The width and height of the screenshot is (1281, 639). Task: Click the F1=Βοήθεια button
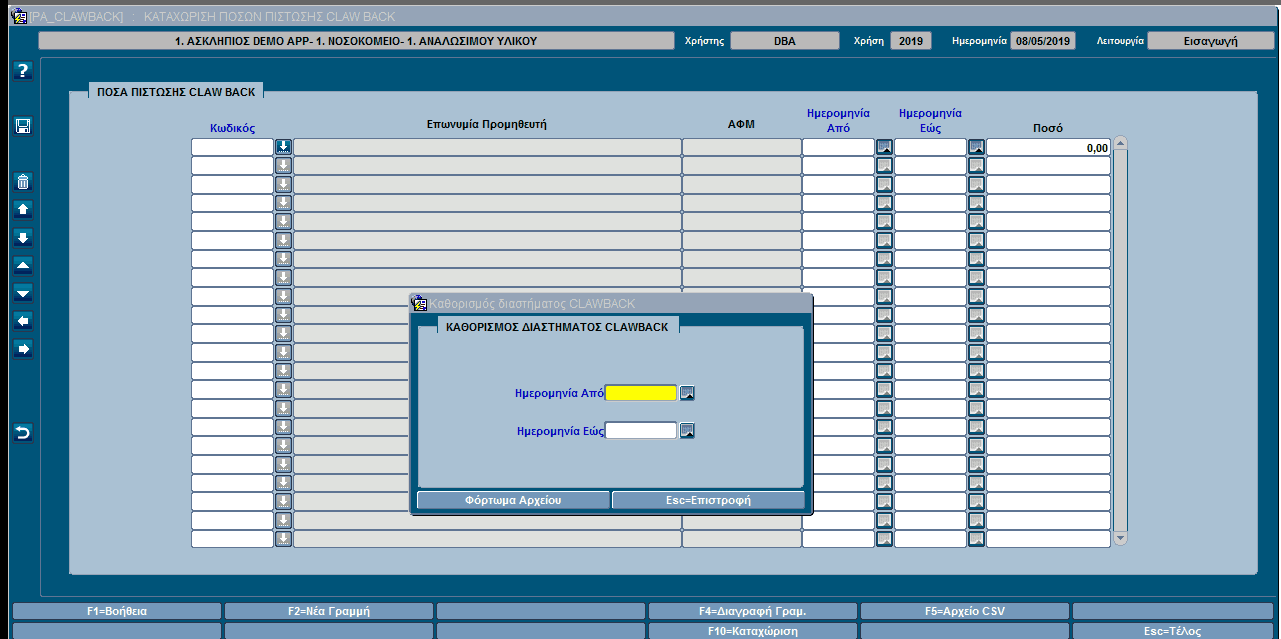[117, 611]
